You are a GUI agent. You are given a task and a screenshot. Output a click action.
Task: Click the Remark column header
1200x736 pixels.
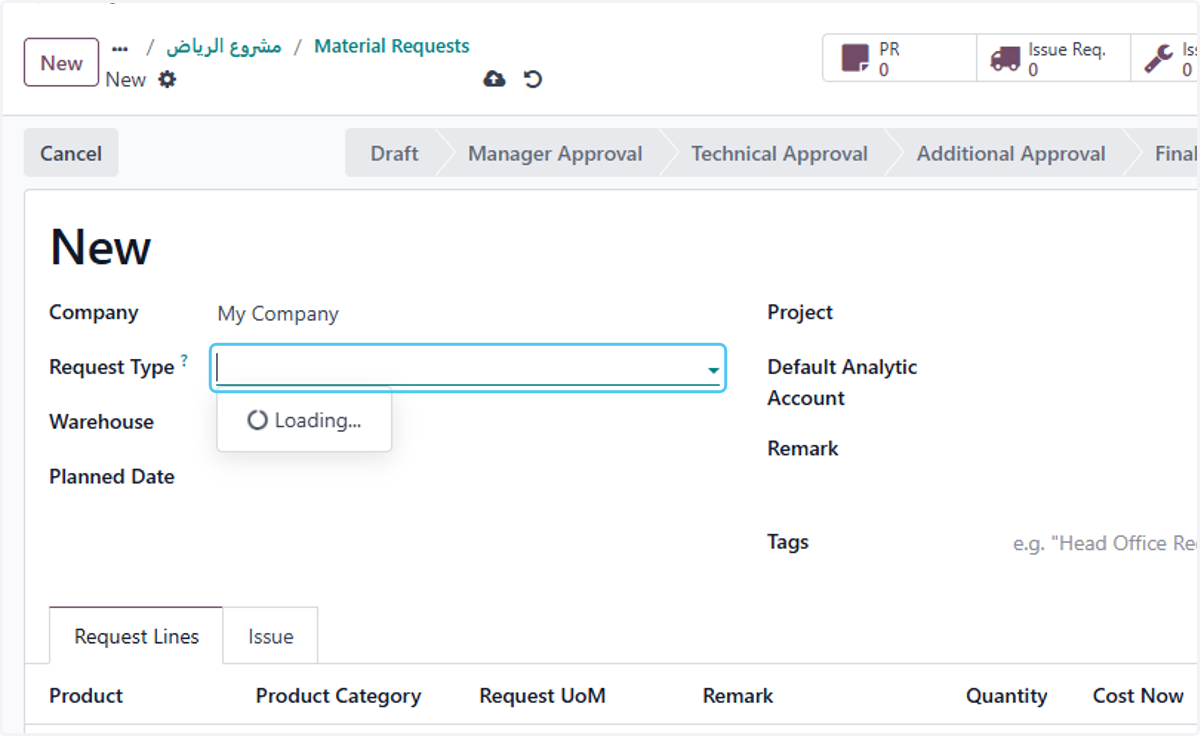[738, 696]
